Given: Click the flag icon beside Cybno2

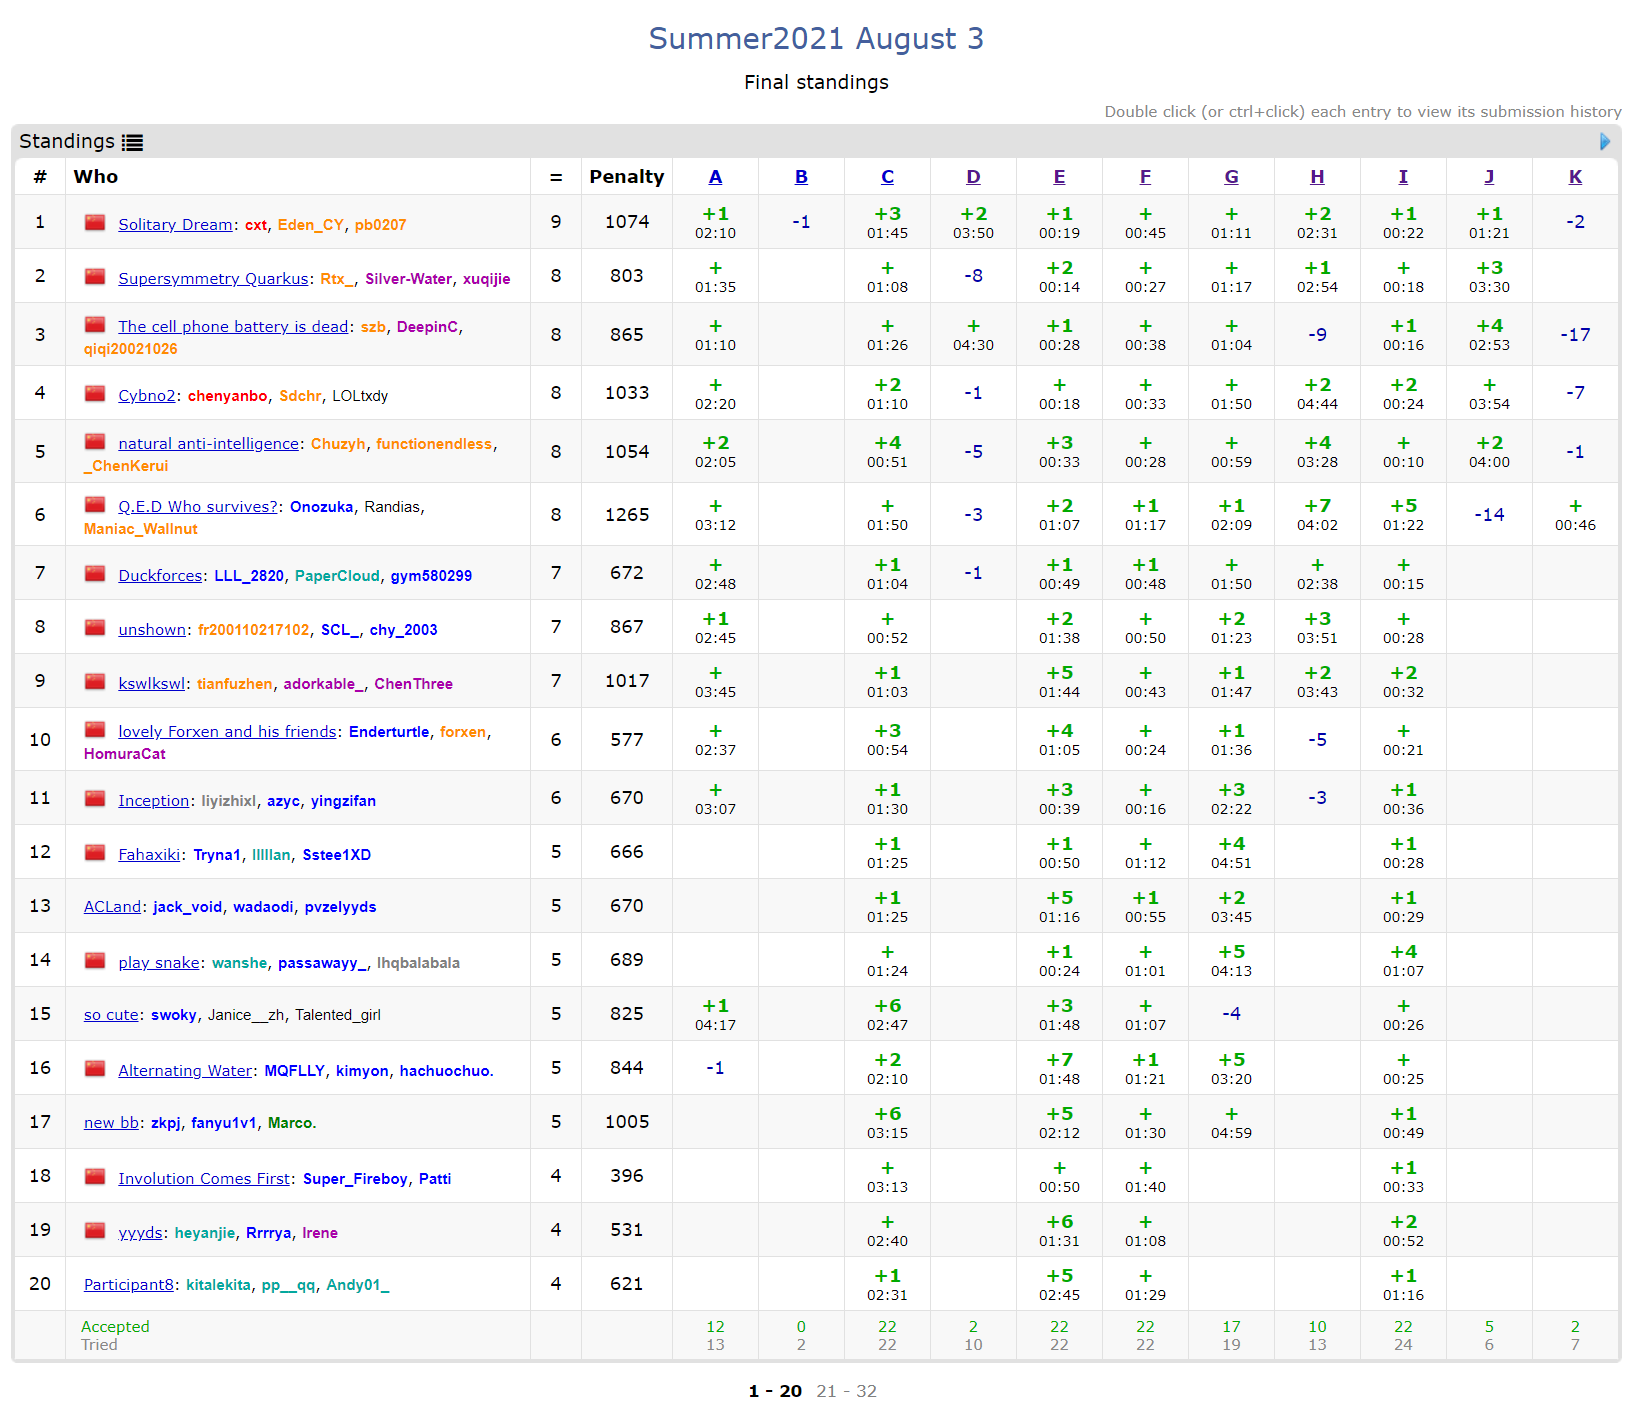Looking at the screenshot, I should click(x=95, y=394).
